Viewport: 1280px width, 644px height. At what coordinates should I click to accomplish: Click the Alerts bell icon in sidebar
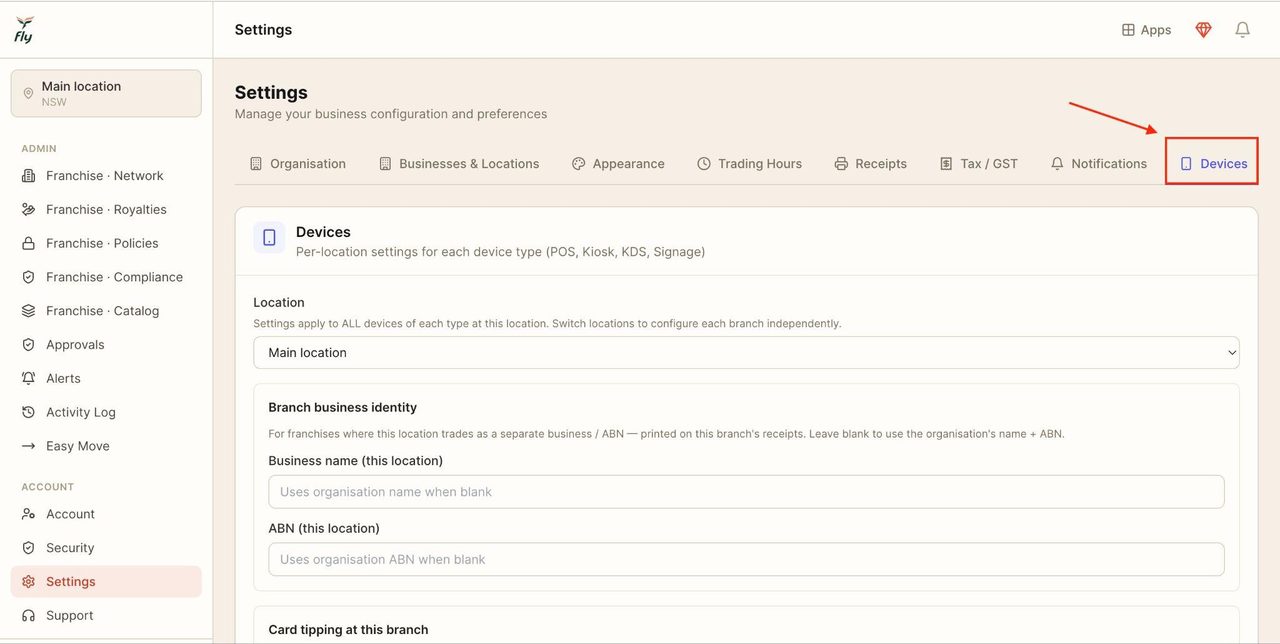(28, 378)
